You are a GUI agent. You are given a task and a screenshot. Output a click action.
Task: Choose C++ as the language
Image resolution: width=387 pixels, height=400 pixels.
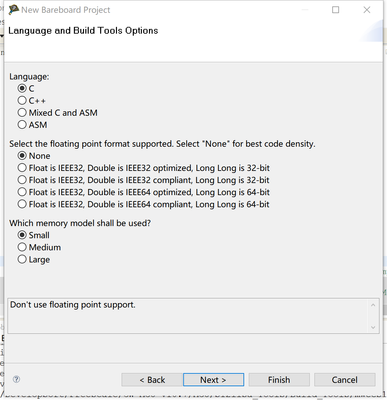(x=22, y=100)
